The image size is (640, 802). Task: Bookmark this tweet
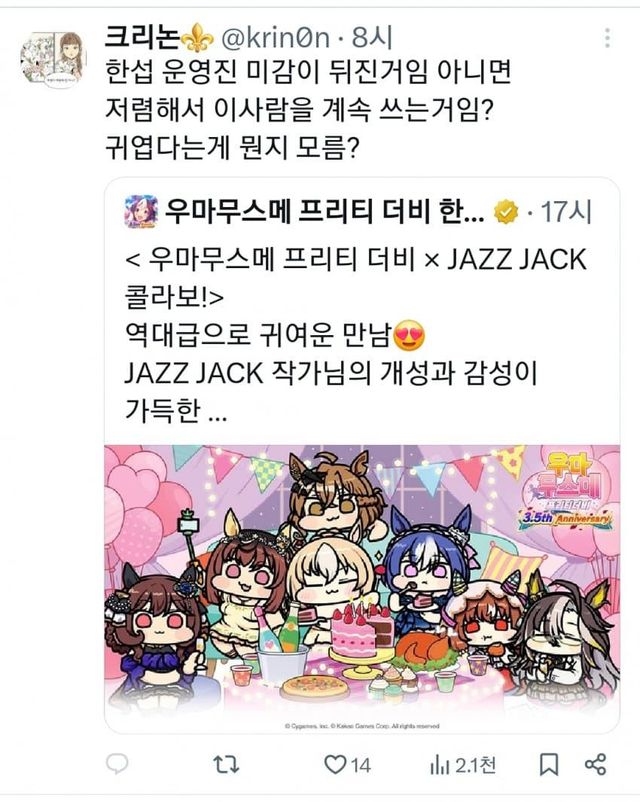(x=549, y=765)
